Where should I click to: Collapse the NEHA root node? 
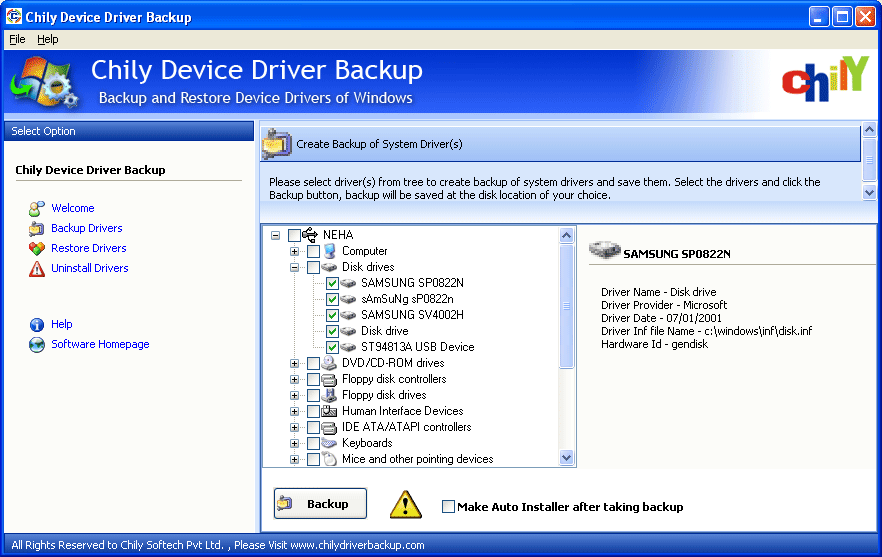tap(275, 235)
